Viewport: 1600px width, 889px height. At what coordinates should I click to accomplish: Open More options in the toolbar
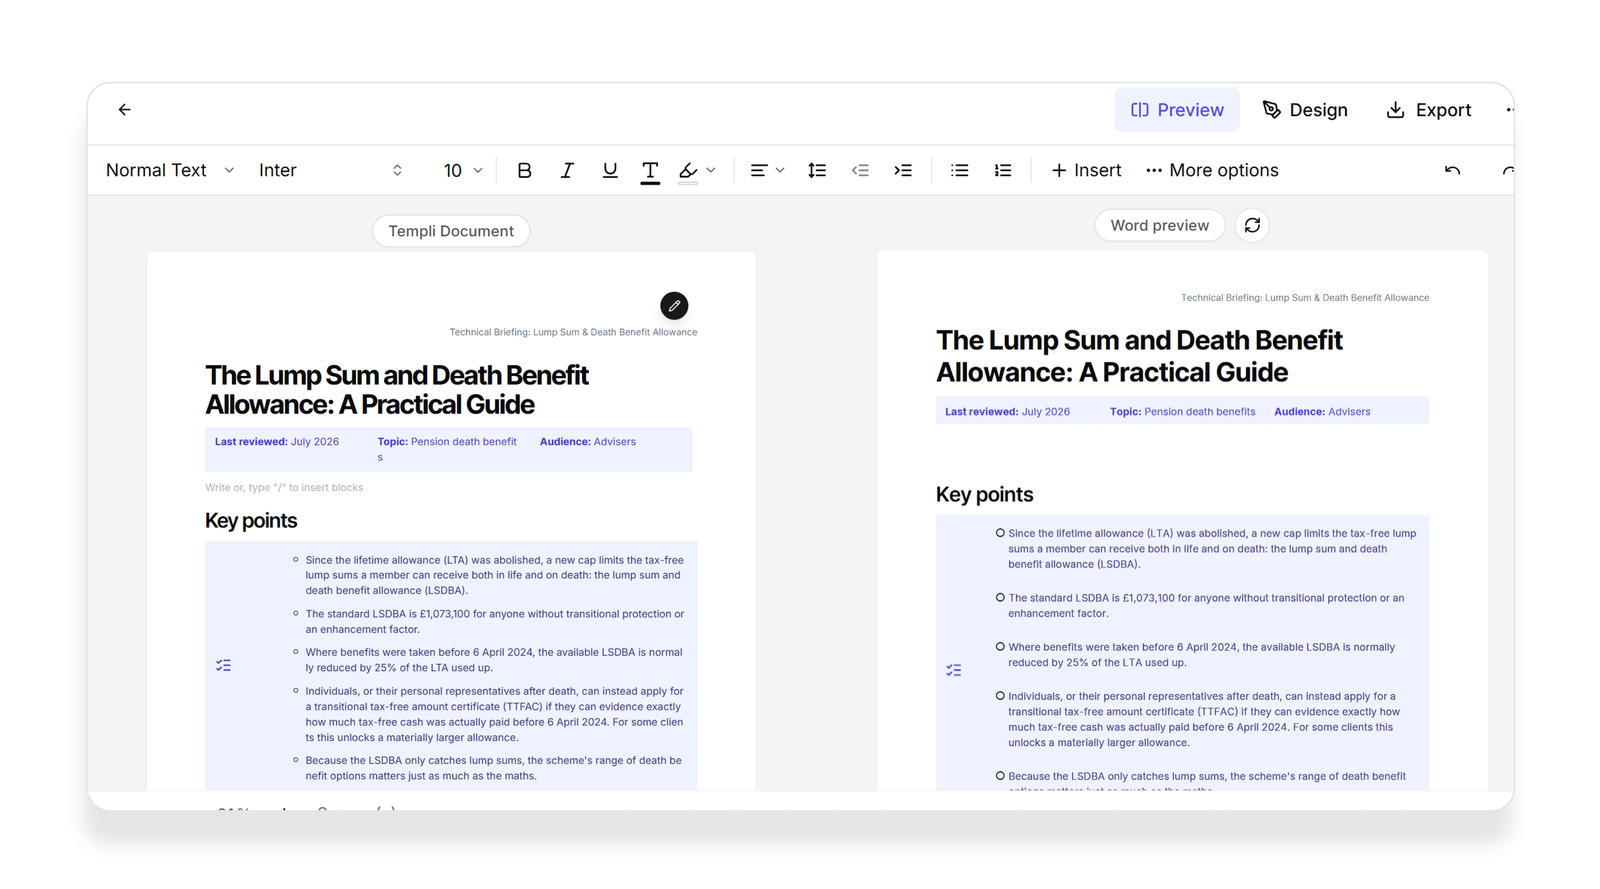click(x=1212, y=170)
